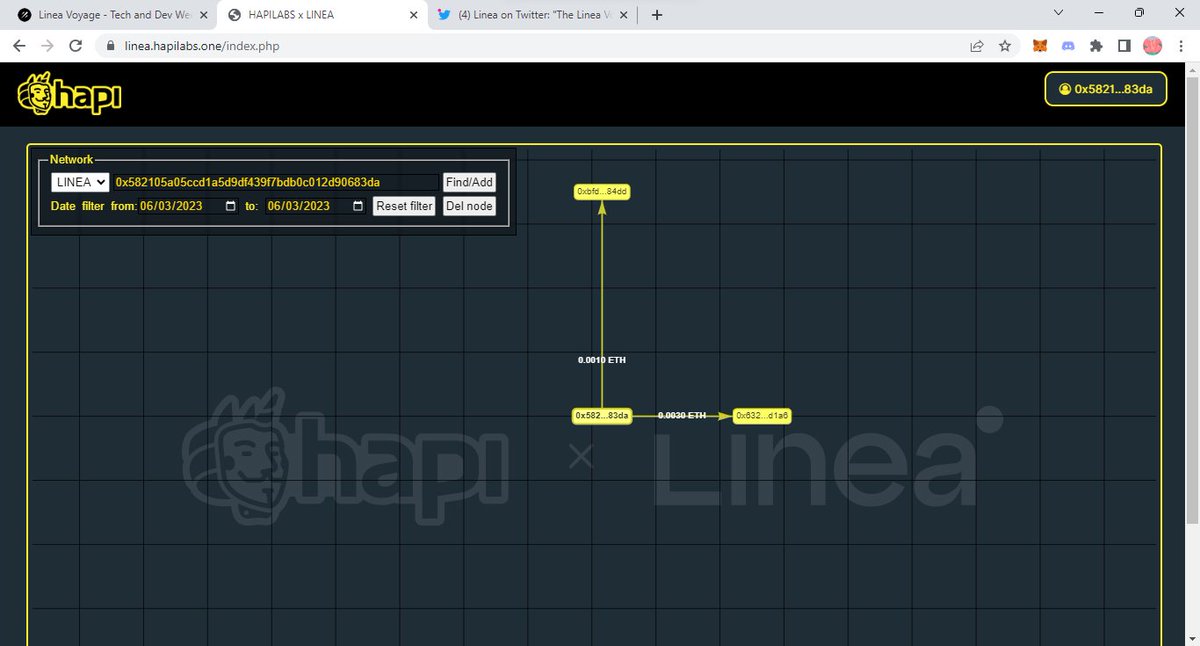Bookmark this page with the star icon
1200x646 pixels.
pos(1003,46)
